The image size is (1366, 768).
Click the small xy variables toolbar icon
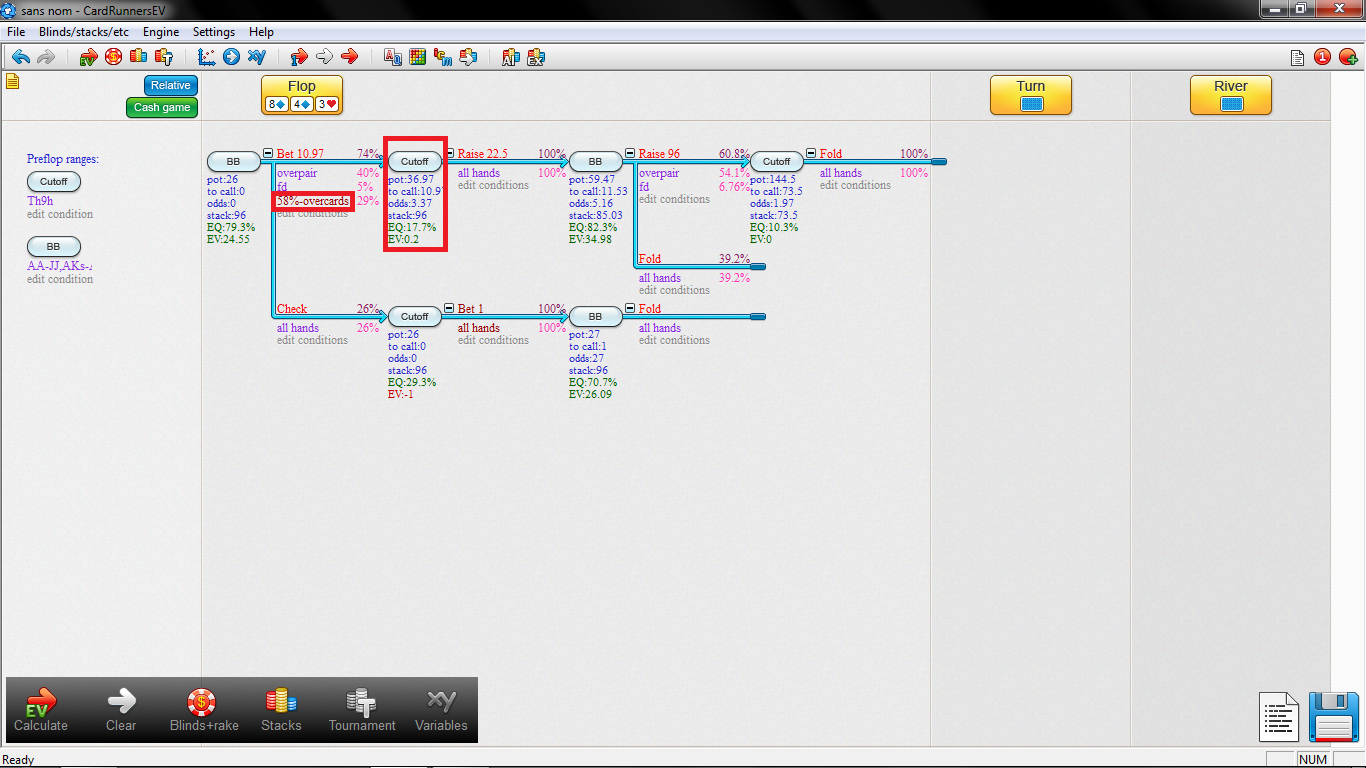point(257,57)
